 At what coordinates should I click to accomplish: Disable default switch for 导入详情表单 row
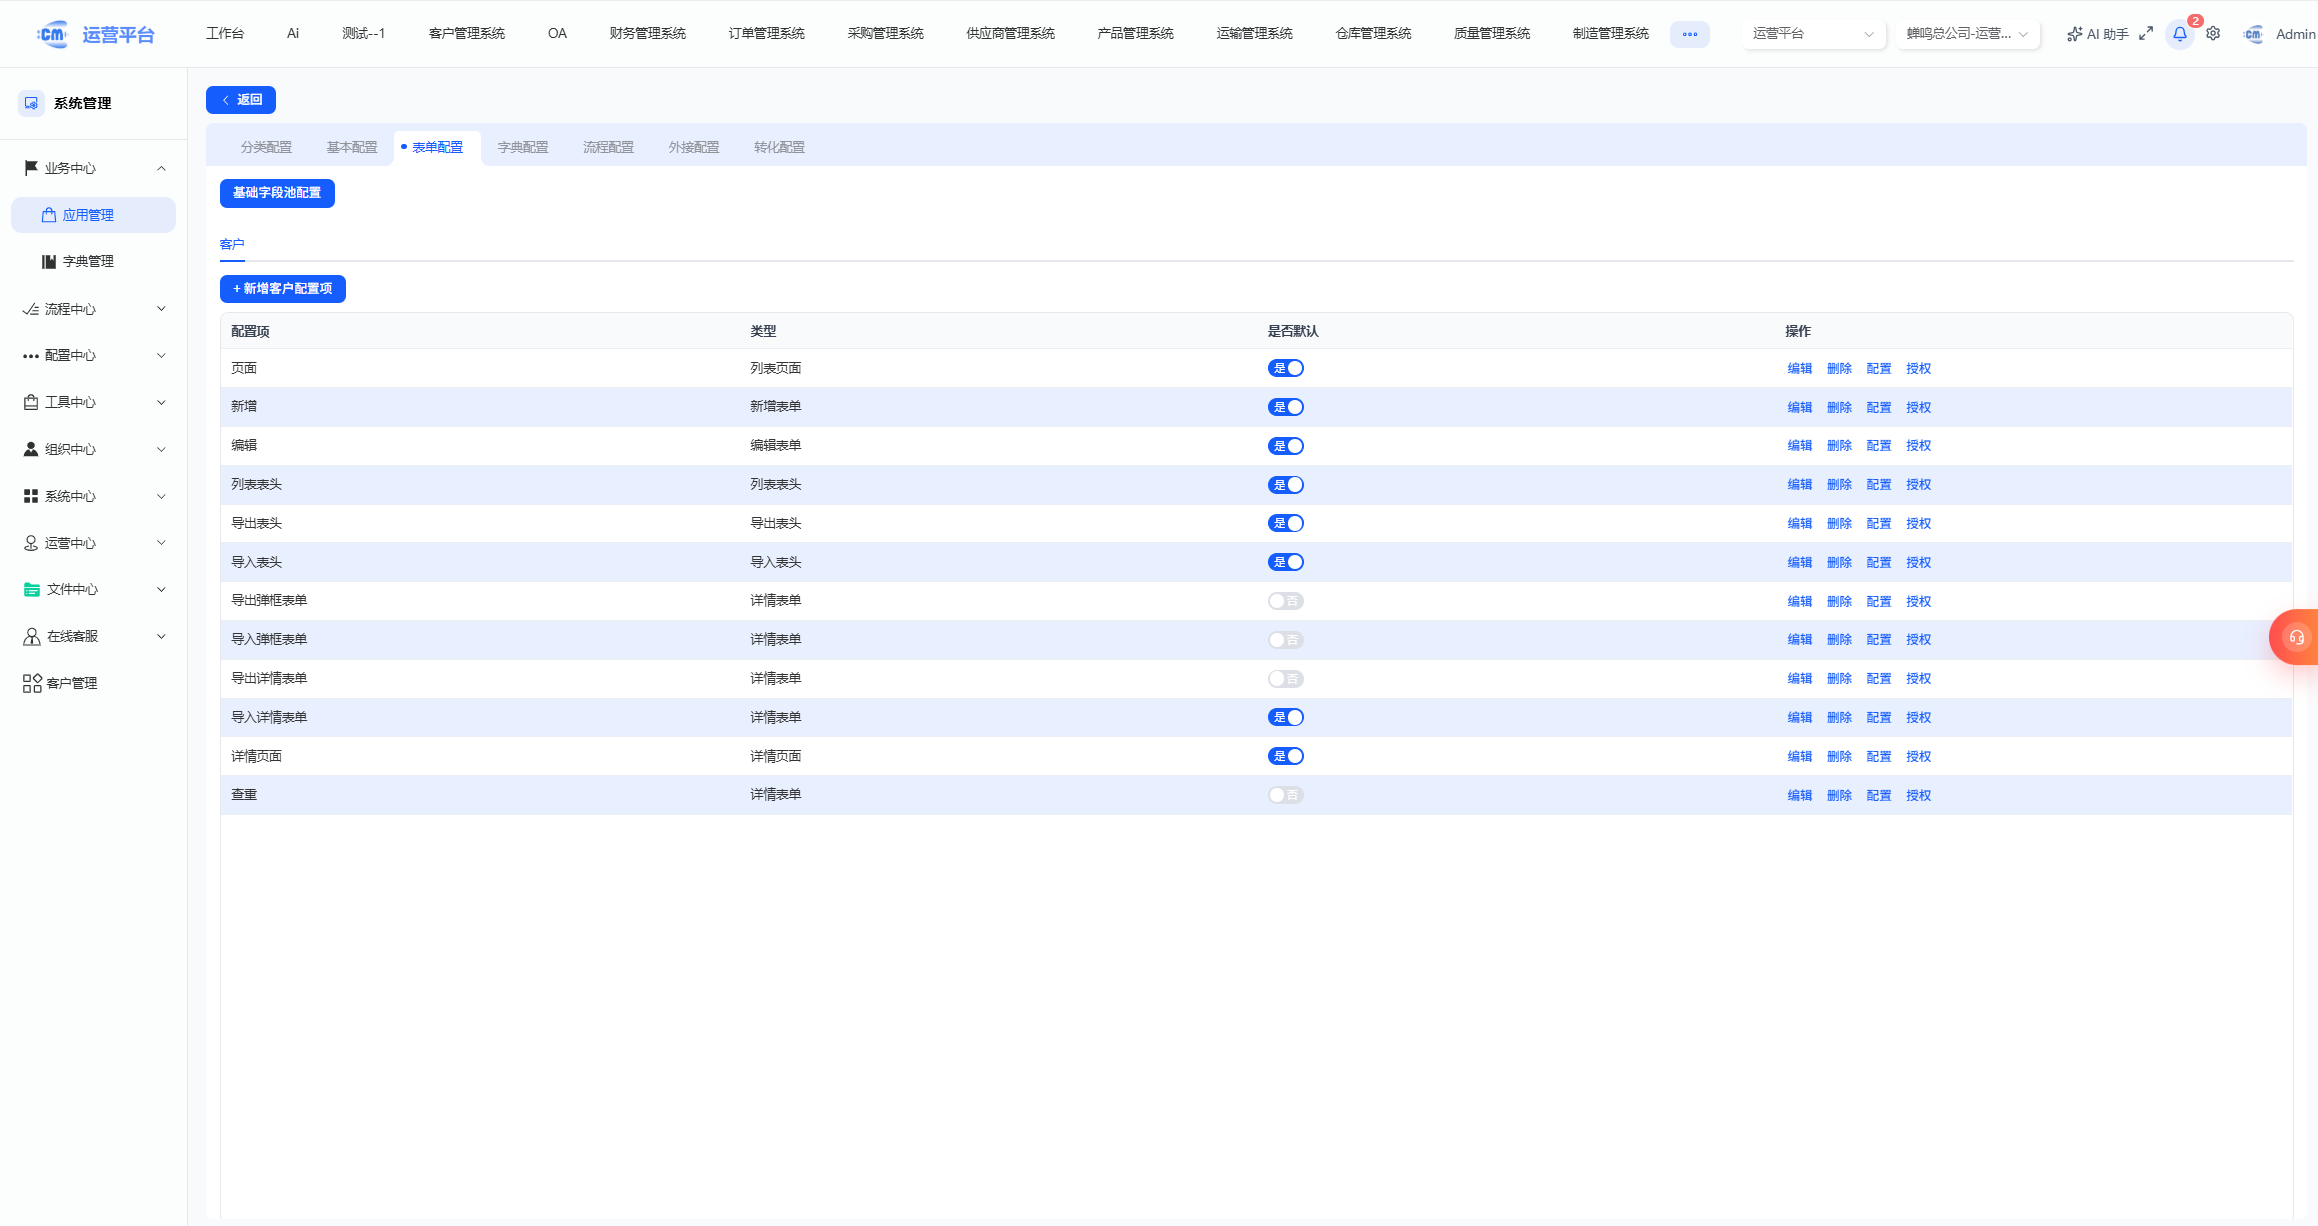(1286, 717)
